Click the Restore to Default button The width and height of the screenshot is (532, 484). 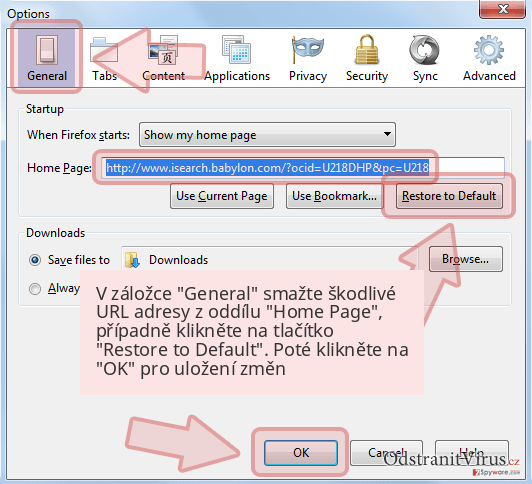pos(449,196)
